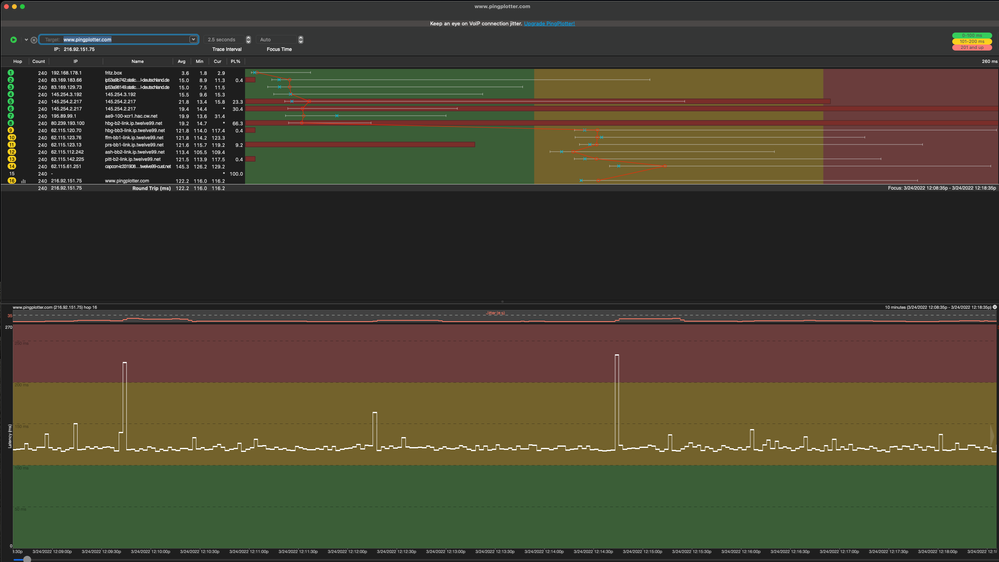Click the green 0-100 ms legend swatch
This screenshot has height=562, width=999.
pos(971,35)
